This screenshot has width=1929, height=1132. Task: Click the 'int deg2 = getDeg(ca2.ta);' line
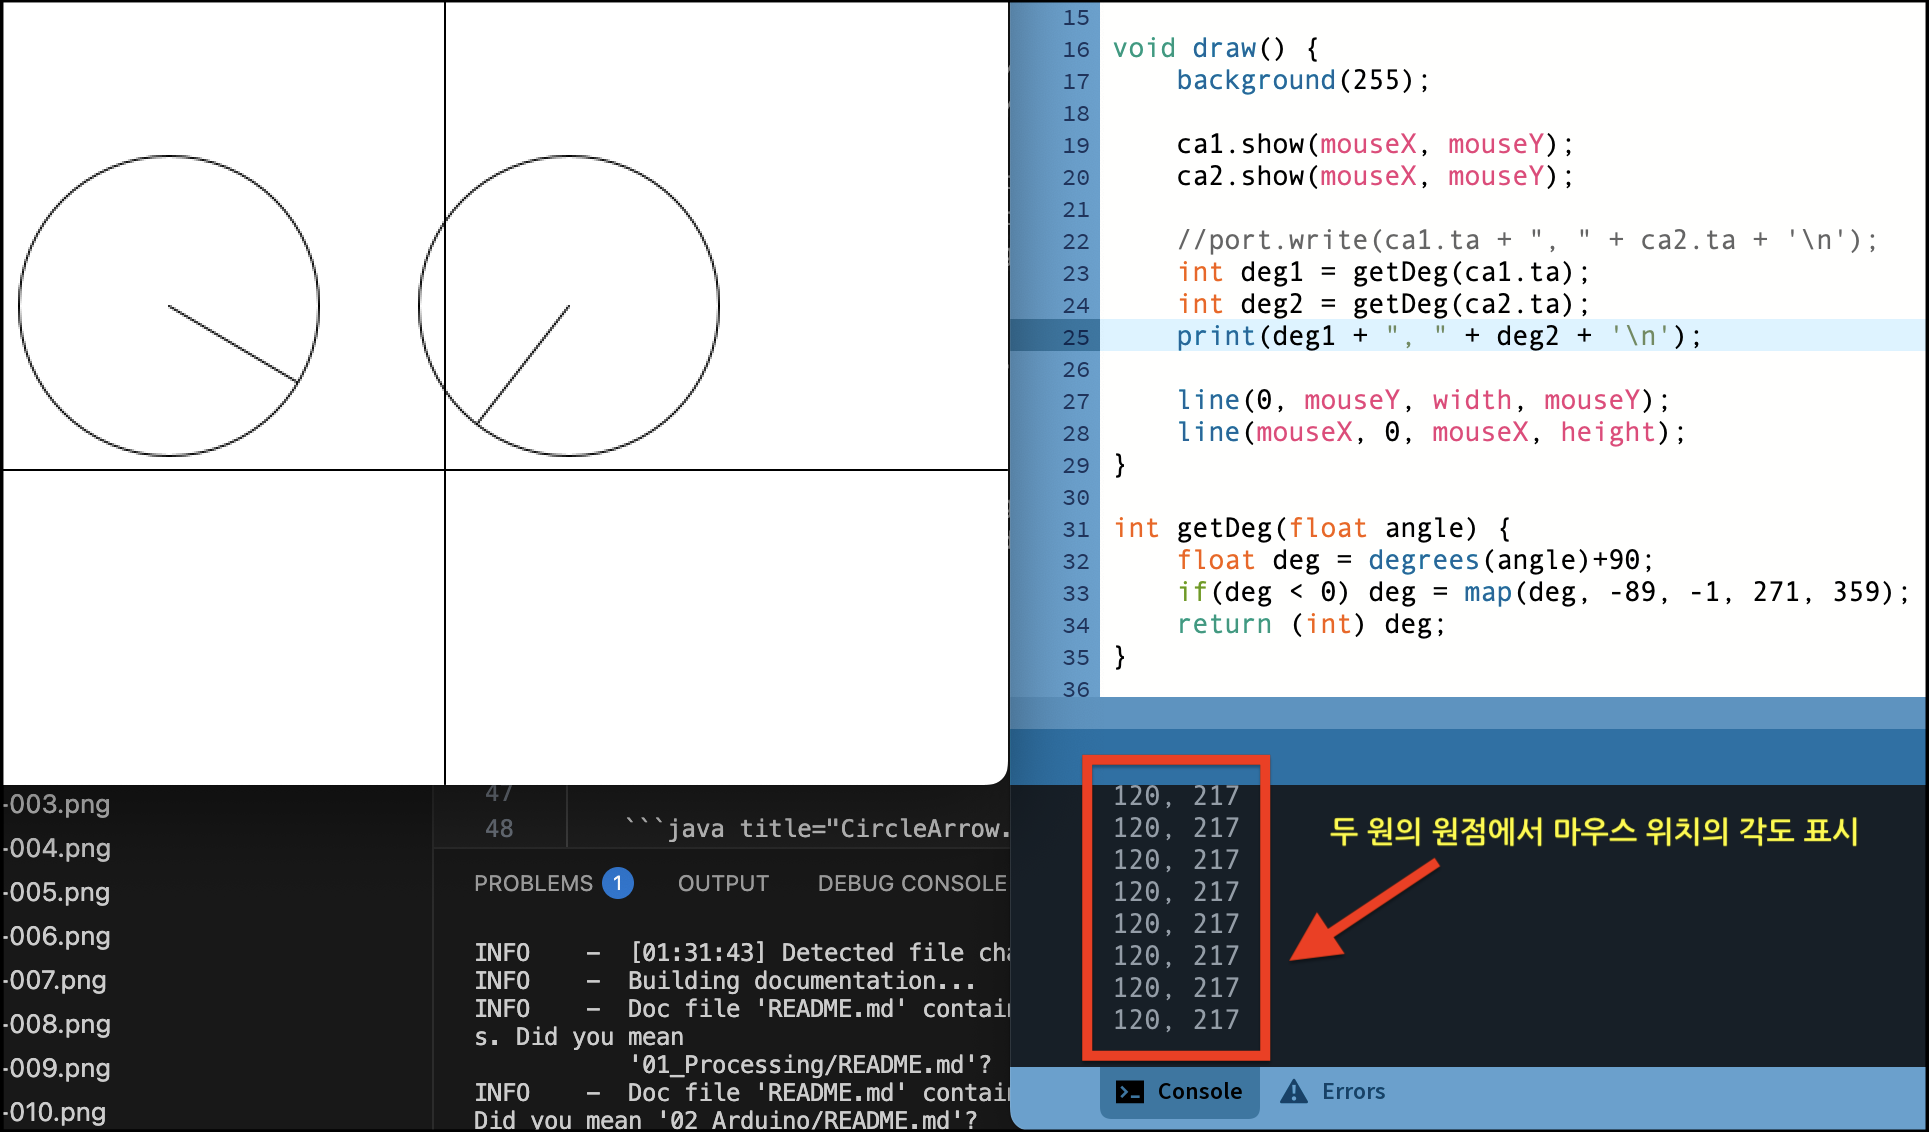(x=1383, y=304)
